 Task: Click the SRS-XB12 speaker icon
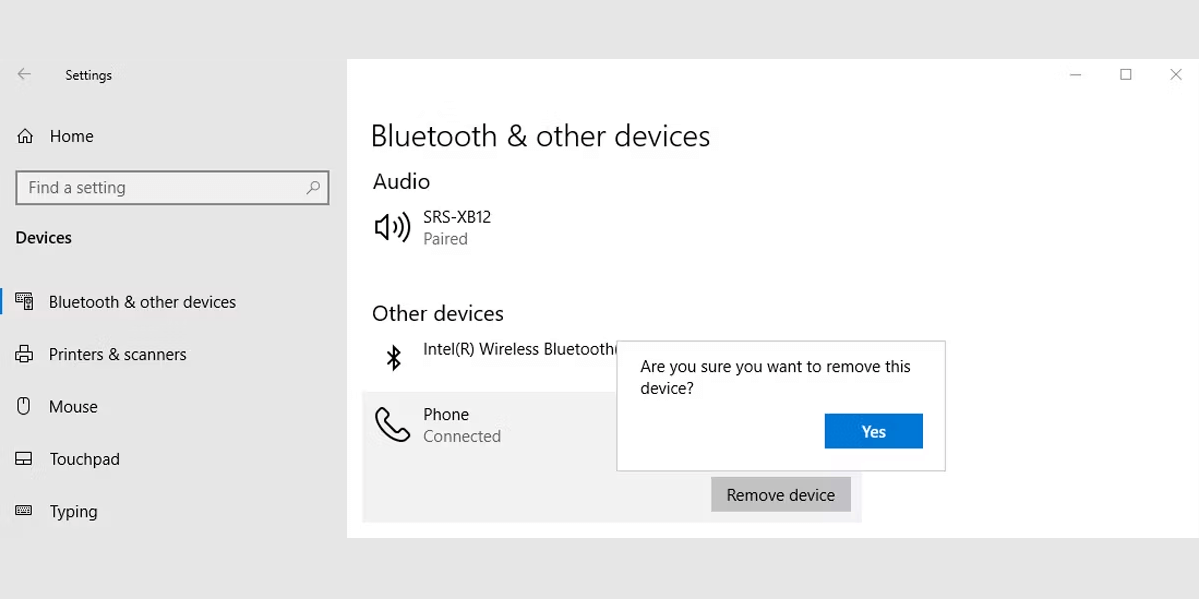click(x=392, y=227)
